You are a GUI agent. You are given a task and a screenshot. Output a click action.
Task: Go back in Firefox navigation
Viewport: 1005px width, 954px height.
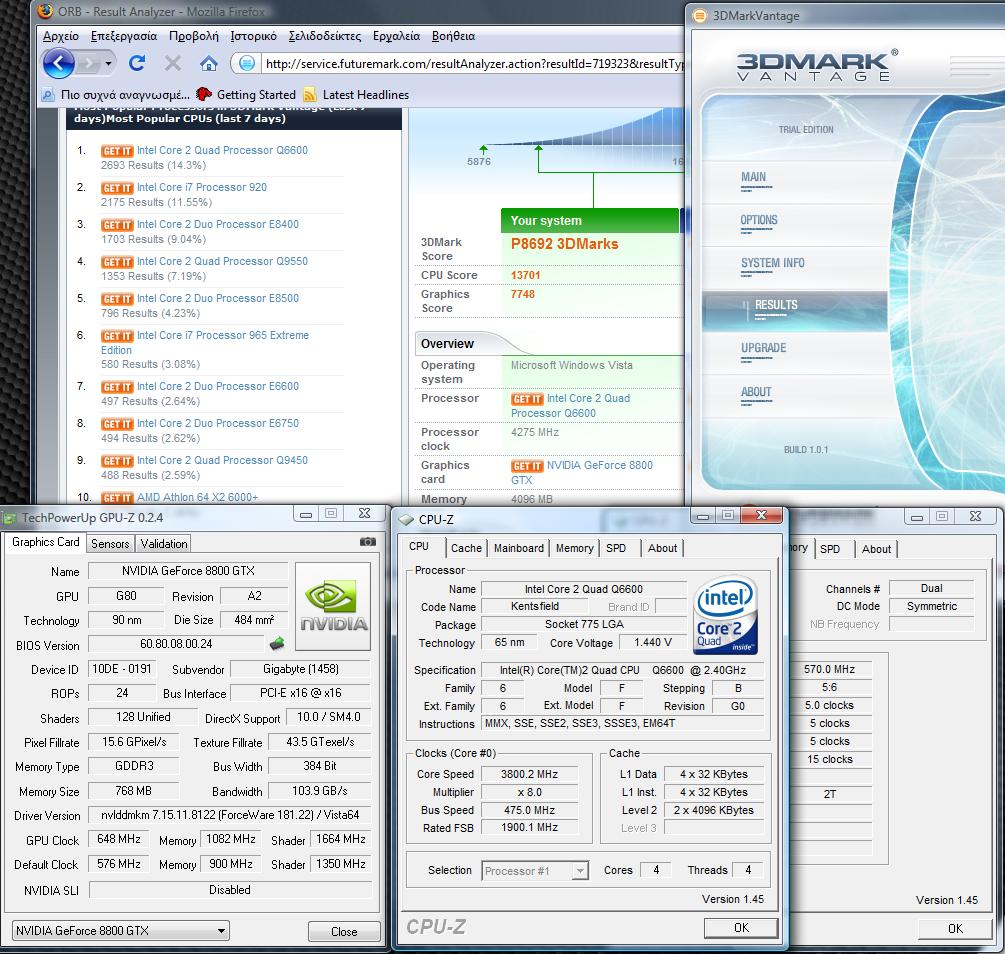click(59, 63)
